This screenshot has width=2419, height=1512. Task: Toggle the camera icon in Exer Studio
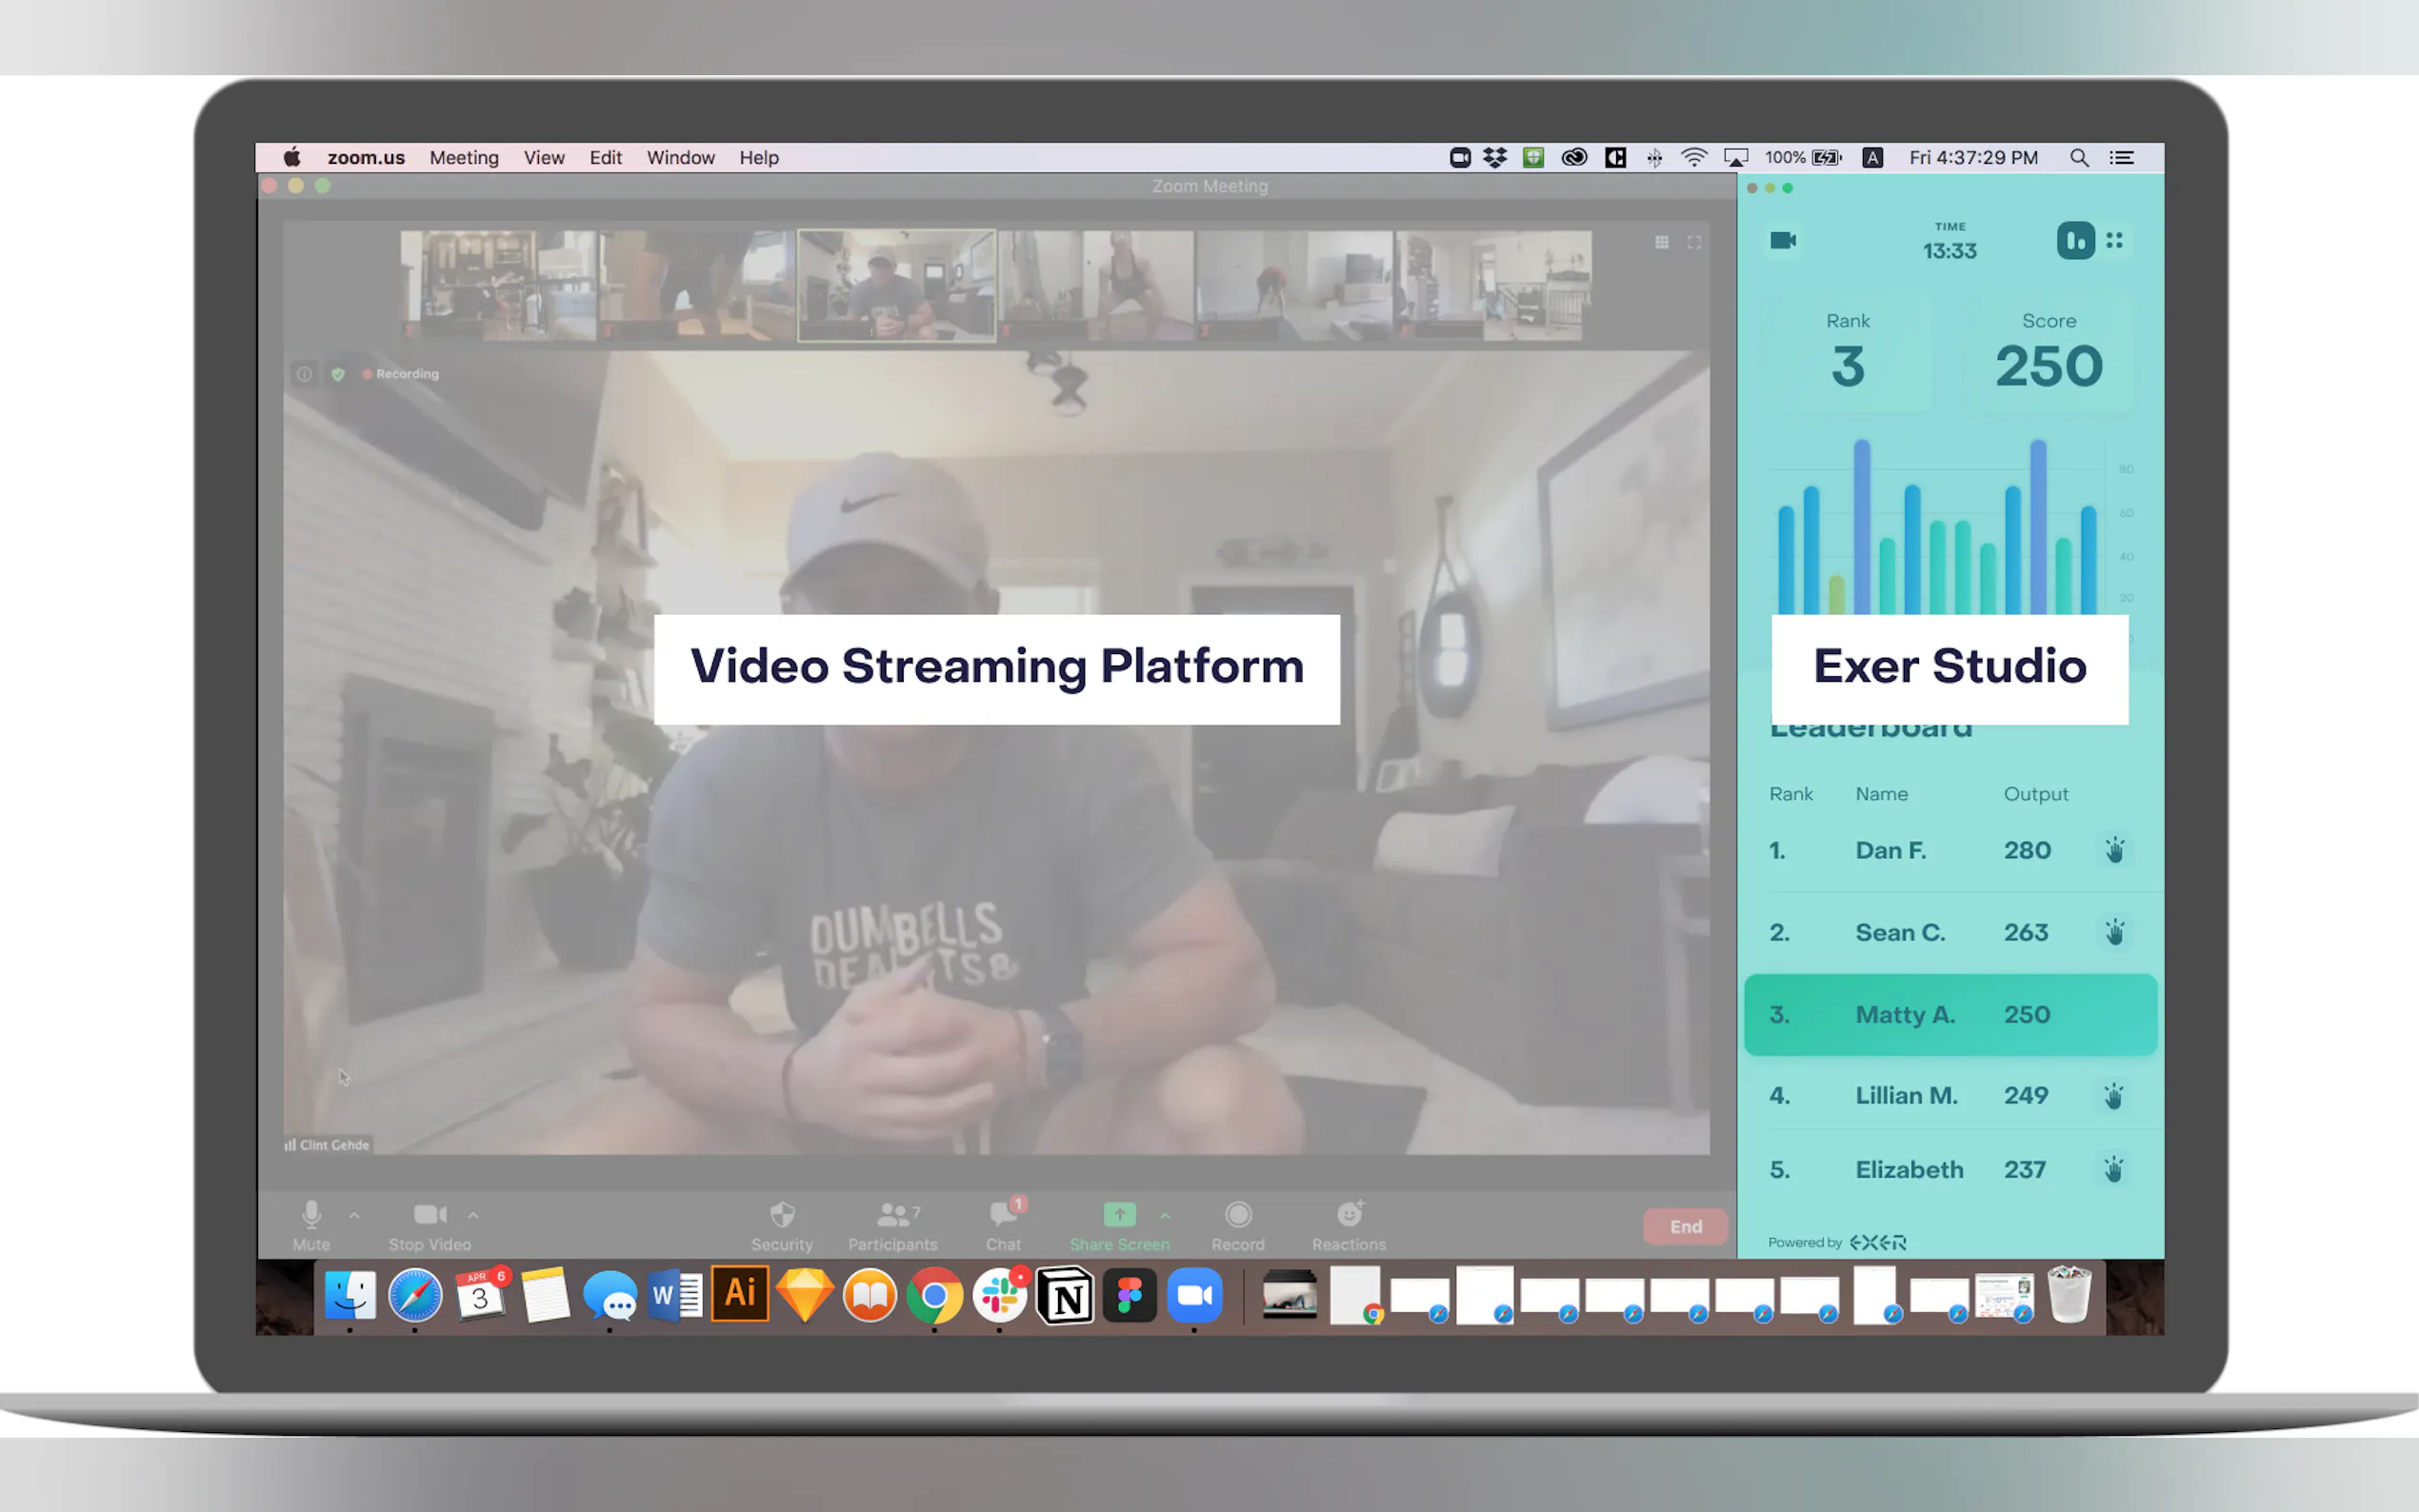click(x=1783, y=240)
